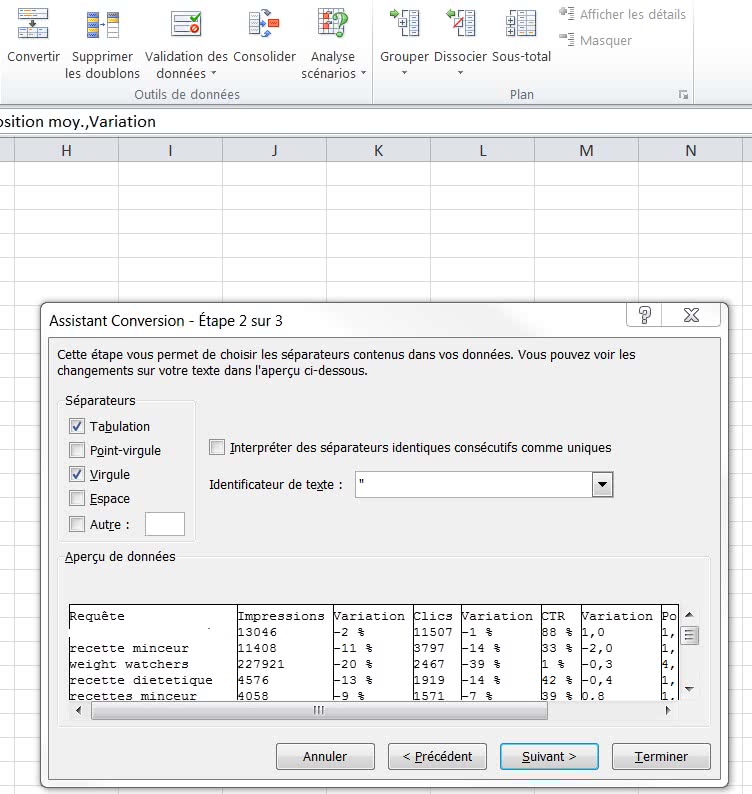Click Afficher les détails icon
Image resolution: width=752 pixels, height=794 pixels.
[567, 13]
